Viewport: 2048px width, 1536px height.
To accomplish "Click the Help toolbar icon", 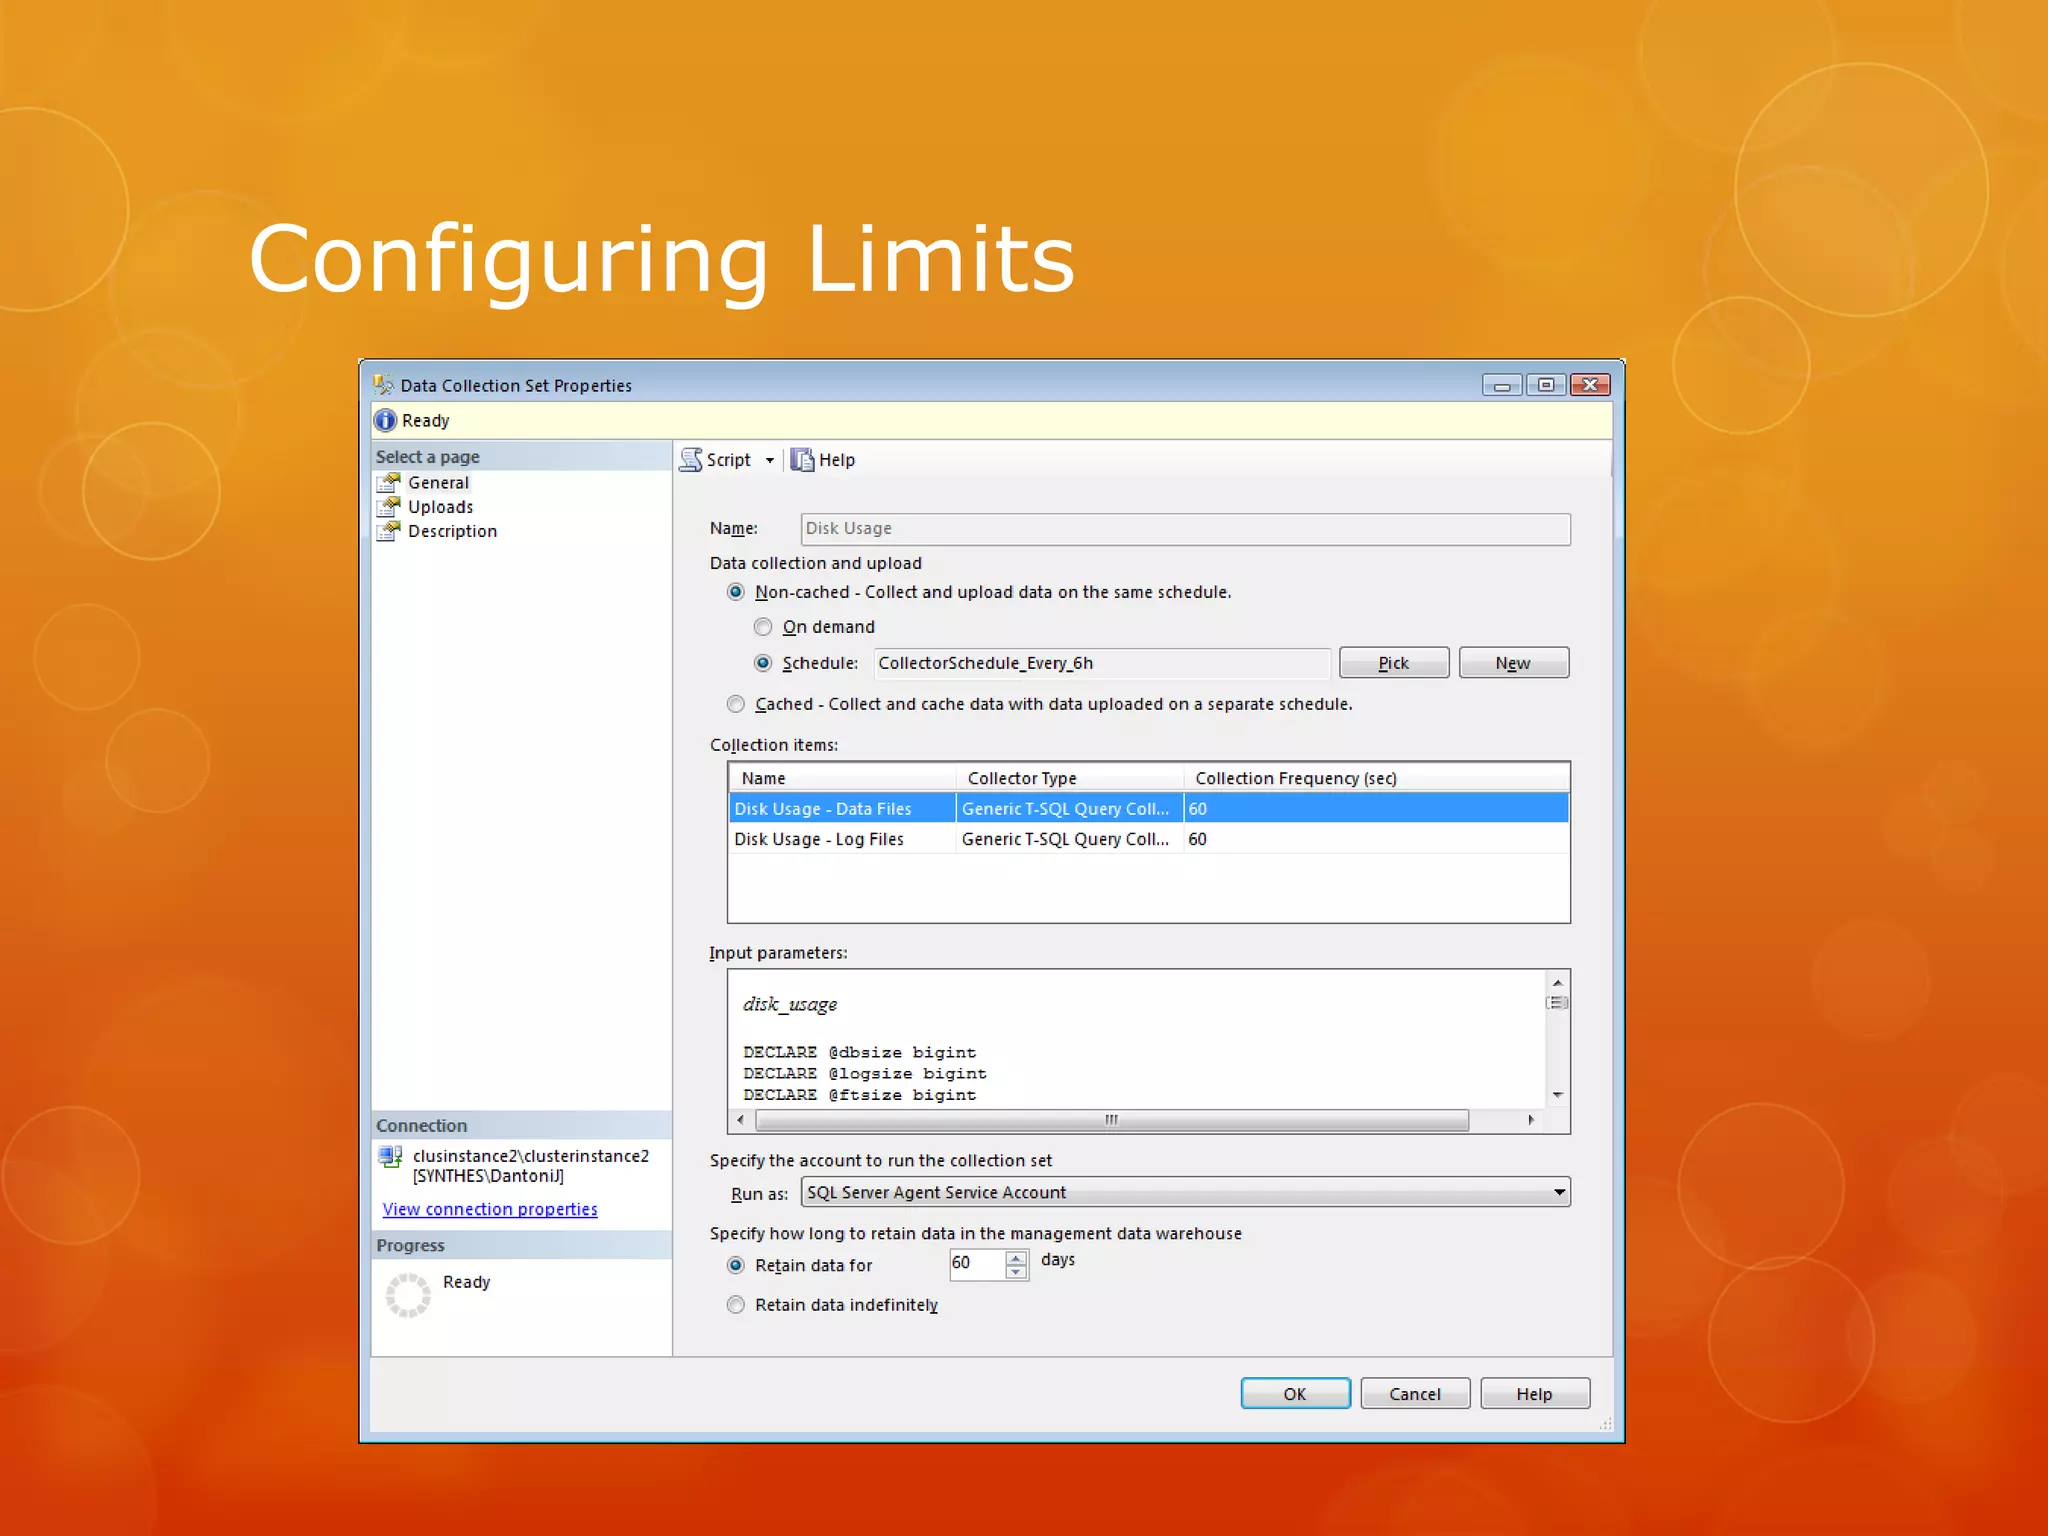I will tap(802, 460).
